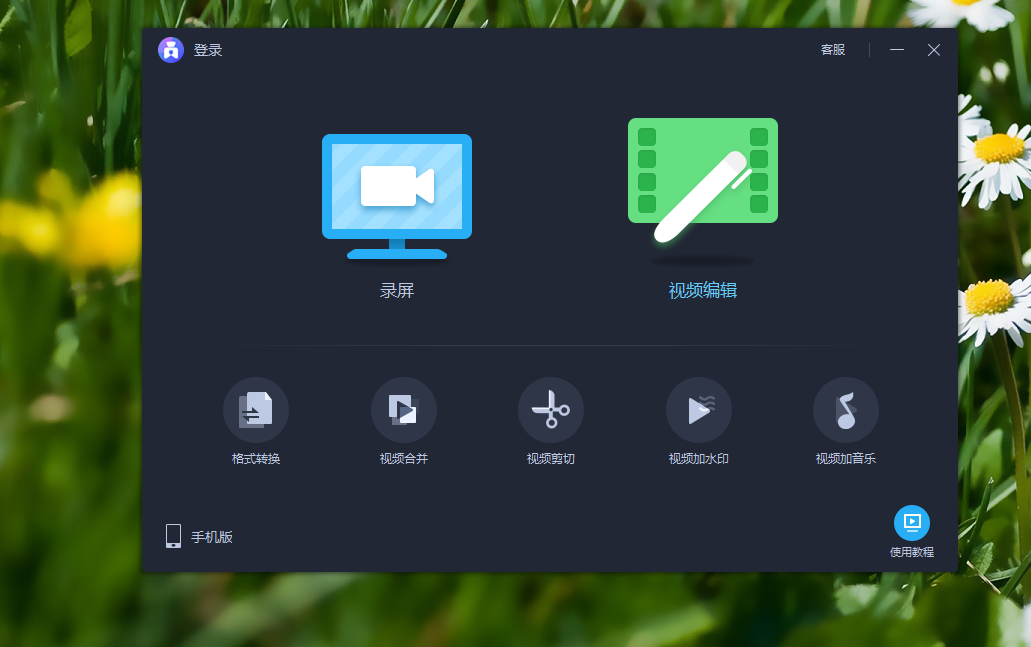Click the 视频剪切 label
Image resolution: width=1031 pixels, height=647 pixels.
click(x=551, y=458)
